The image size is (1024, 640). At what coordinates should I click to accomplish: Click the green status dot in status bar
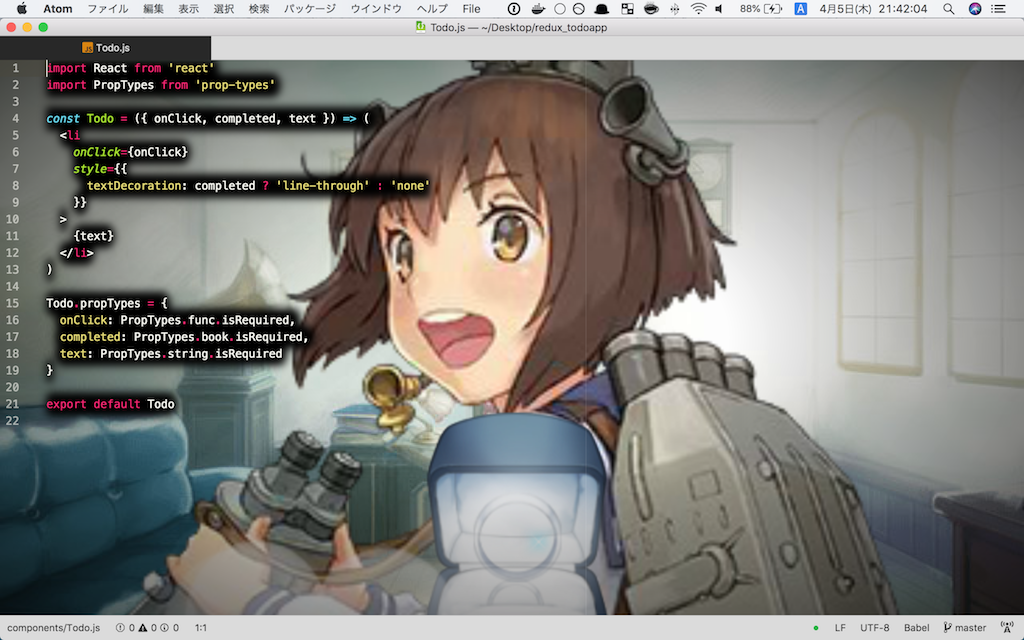(816, 628)
